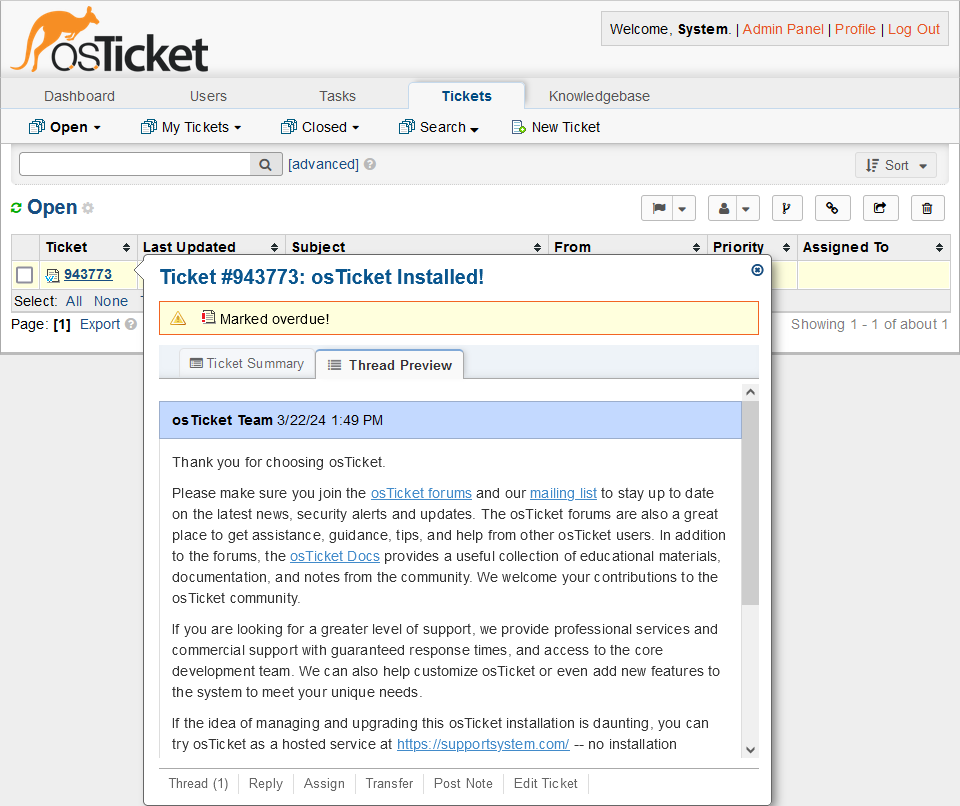Open the osTicket Docs link
The width and height of the screenshot is (960, 806).
click(x=335, y=556)
